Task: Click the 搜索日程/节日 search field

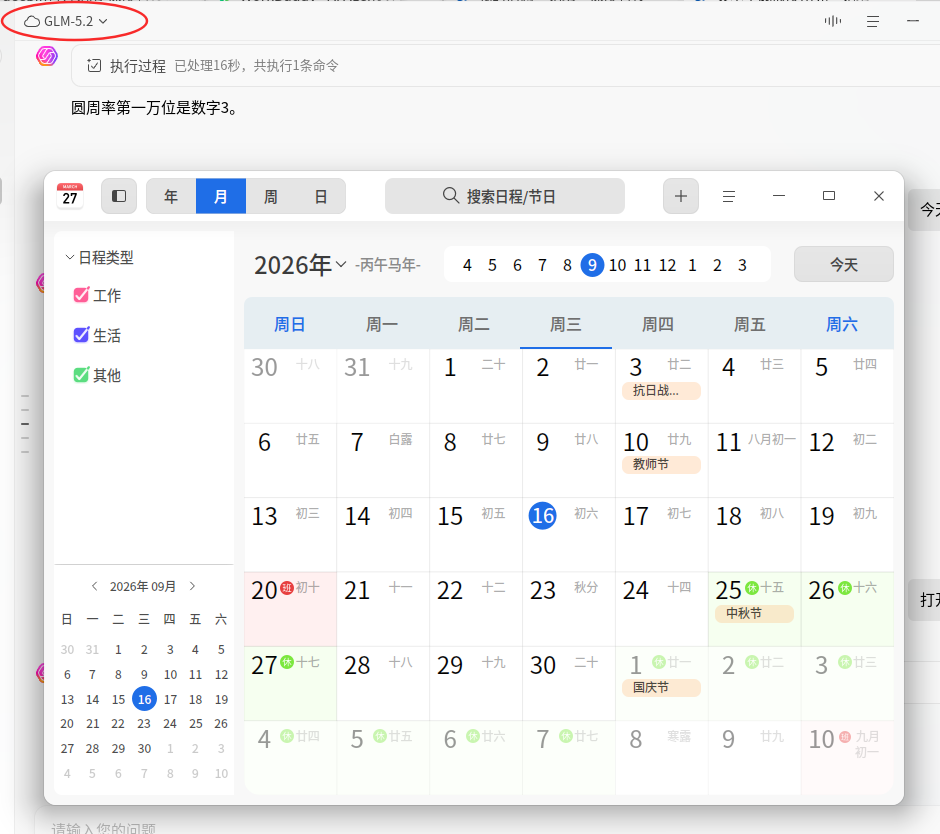Action: coord(505,196)
